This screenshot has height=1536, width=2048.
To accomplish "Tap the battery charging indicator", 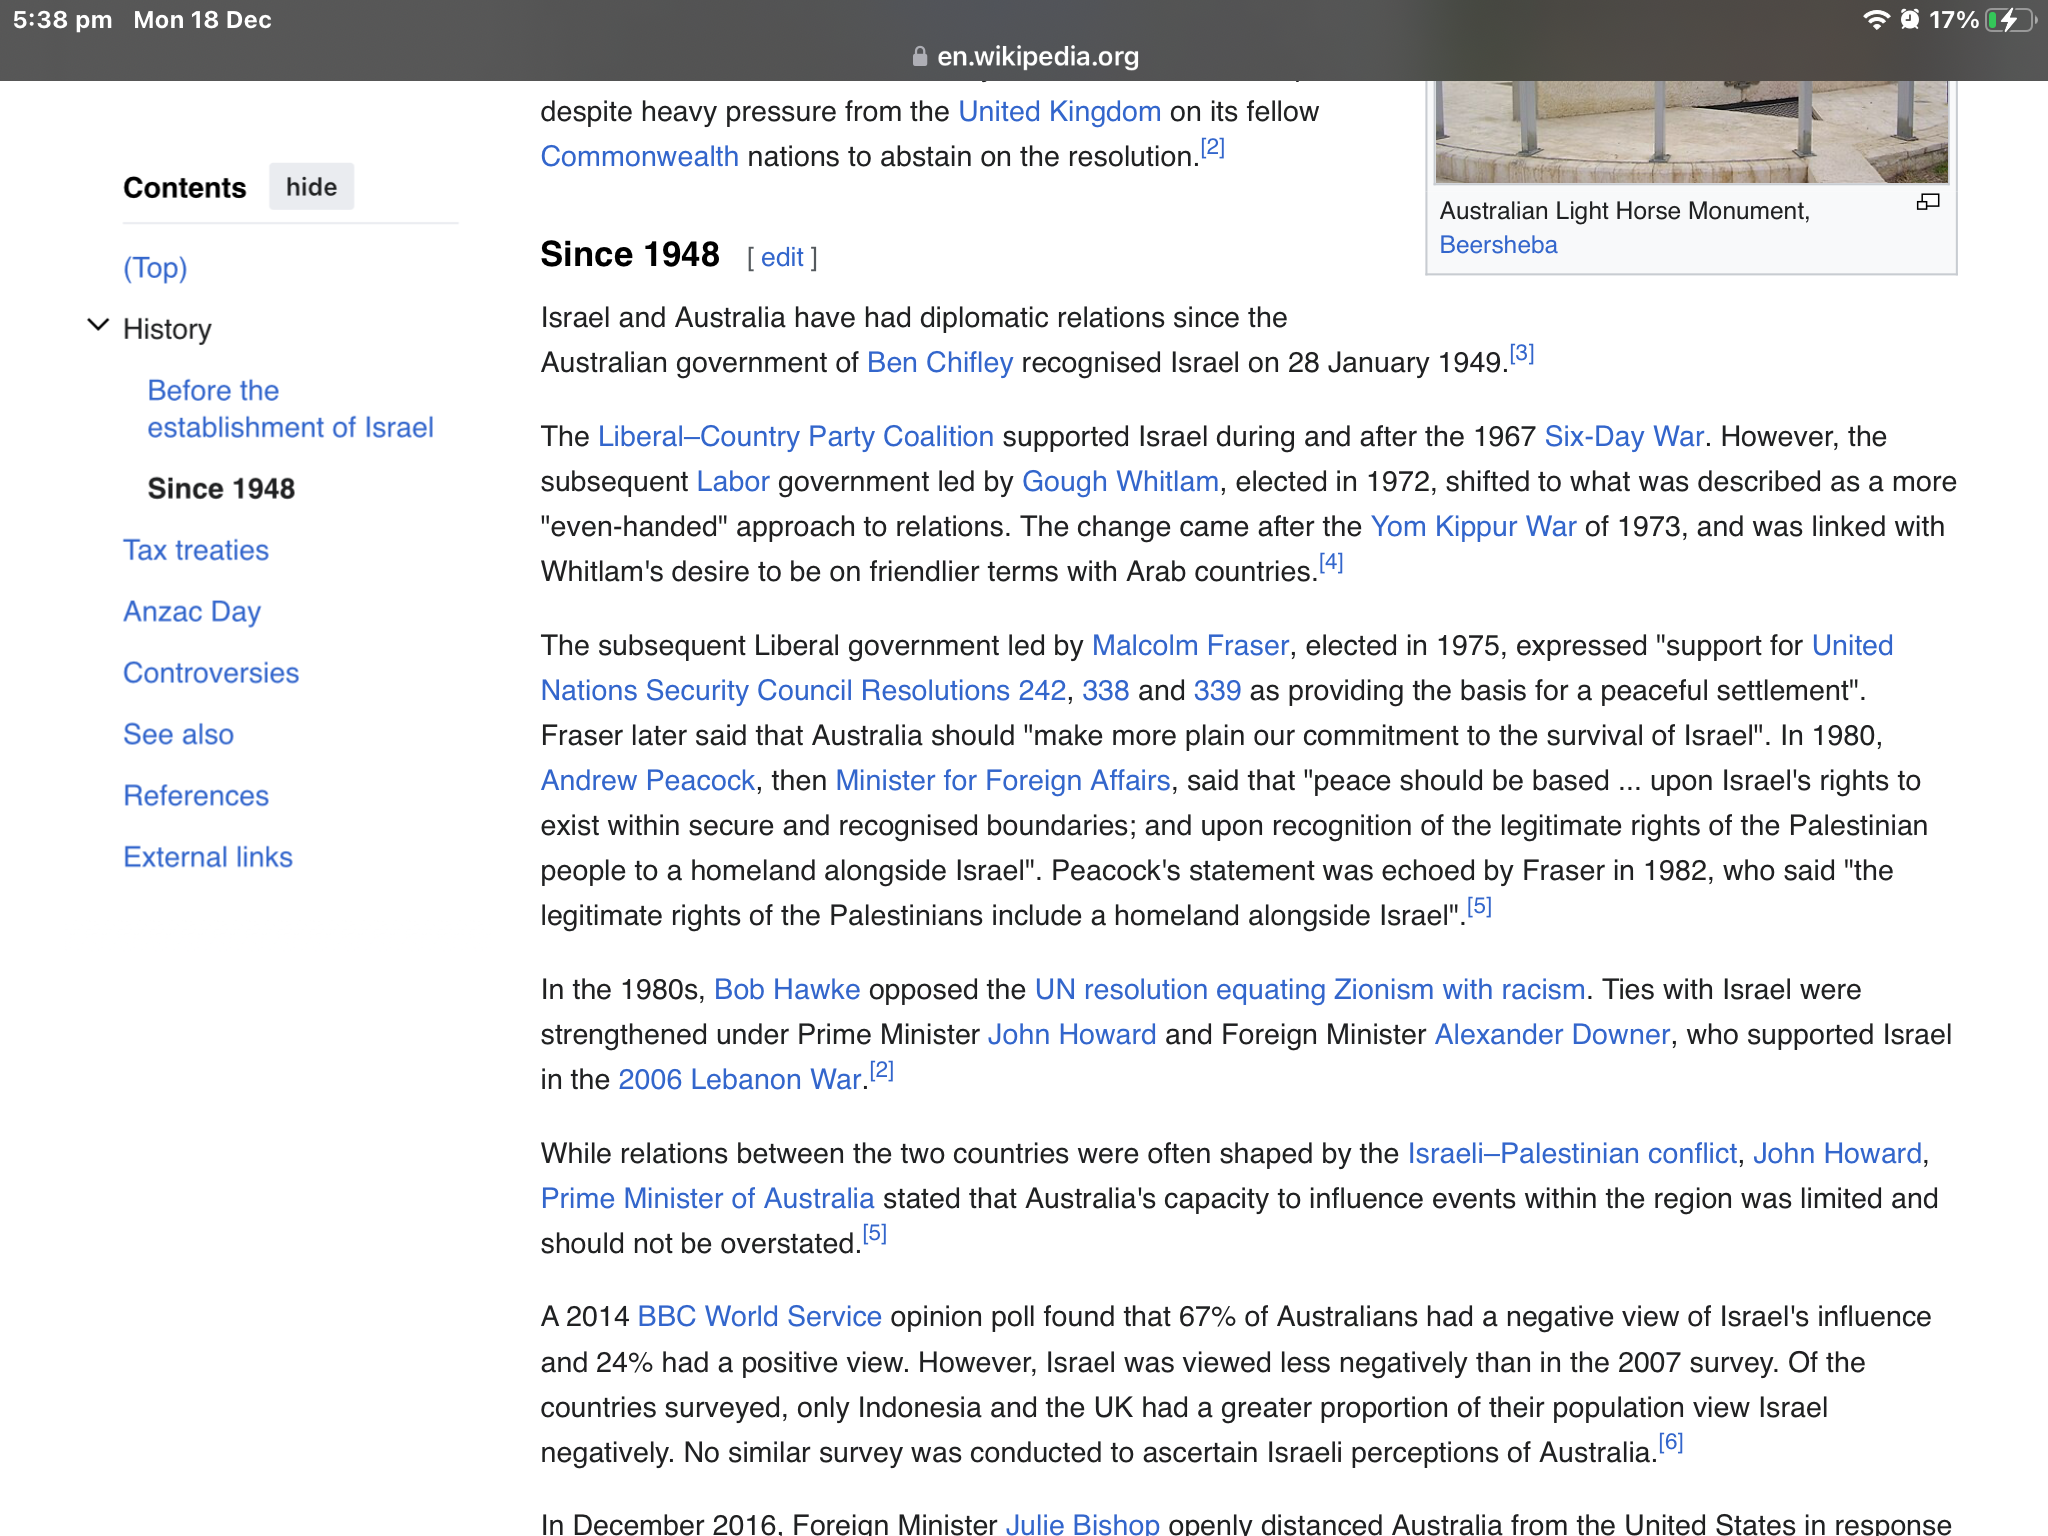I will pos(2011,20).
